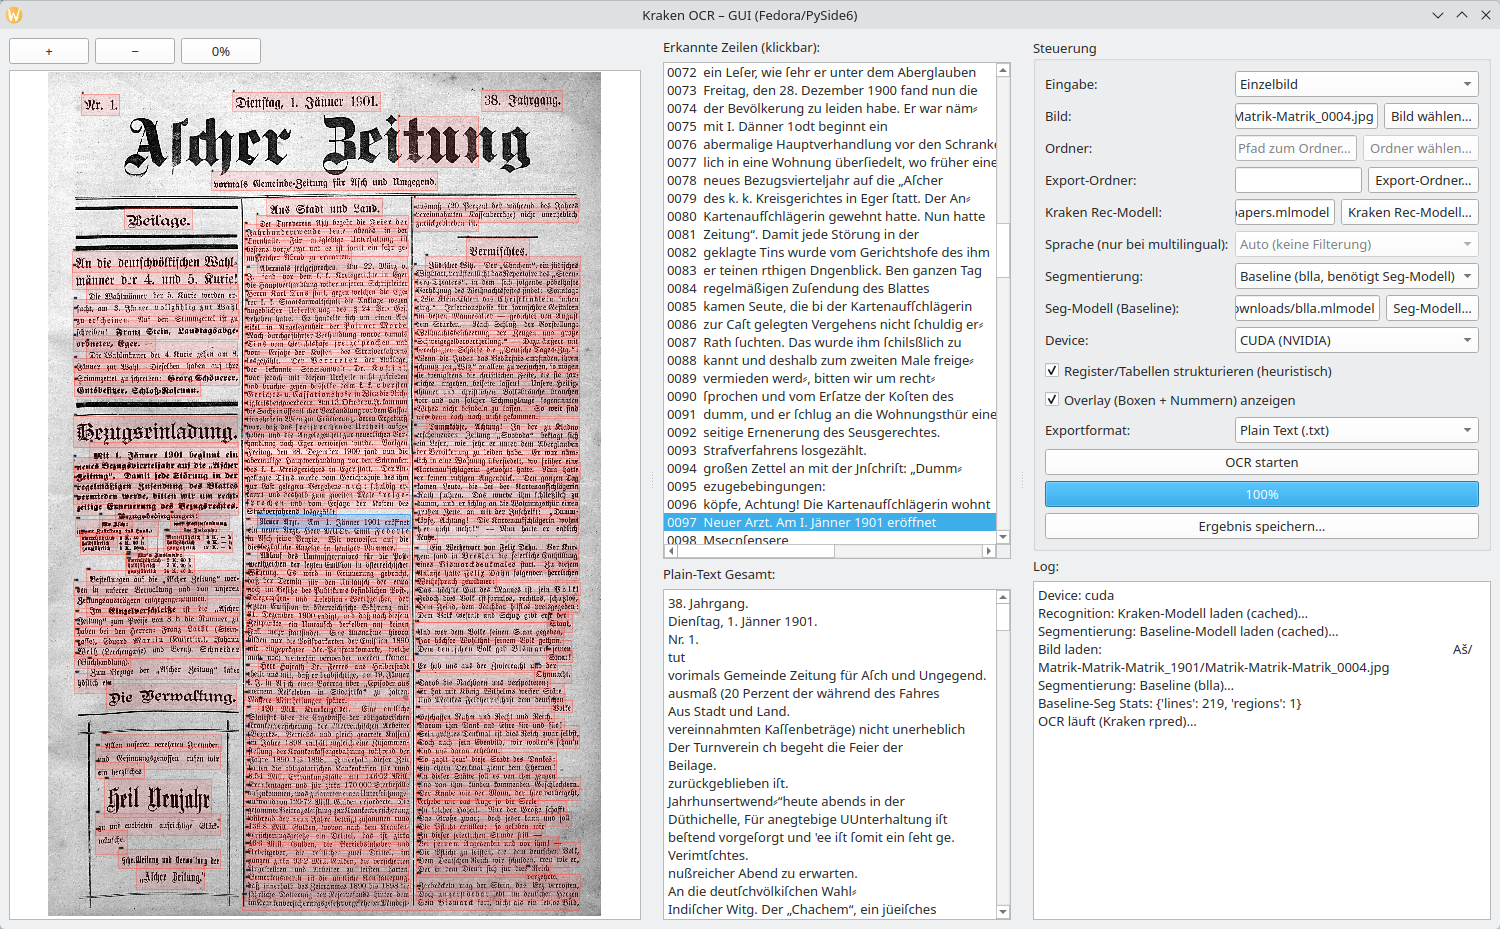Select line 0078 'neues Bezugsvierteljahr'

pos(830,180)
